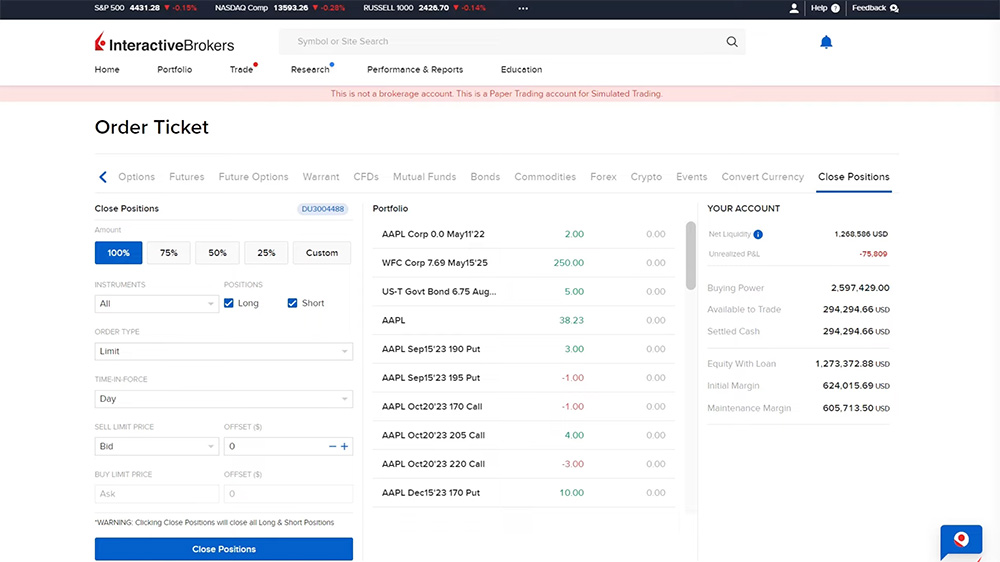Open the Sell Limit Price Bid dropdown

click(157, 447)
